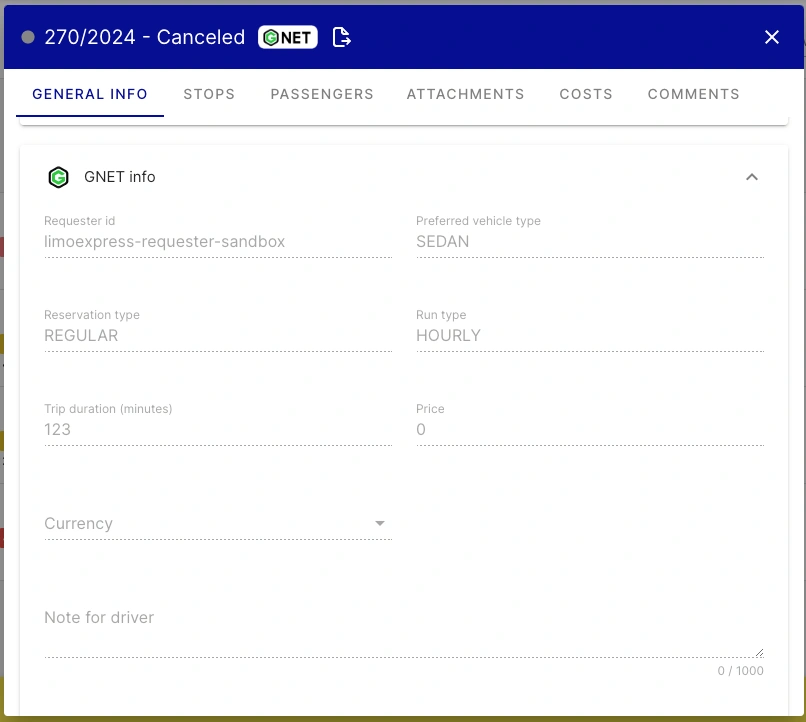Click the green GNET info section icon
Screen dimensions: 806x722
[x=59, y=177]
